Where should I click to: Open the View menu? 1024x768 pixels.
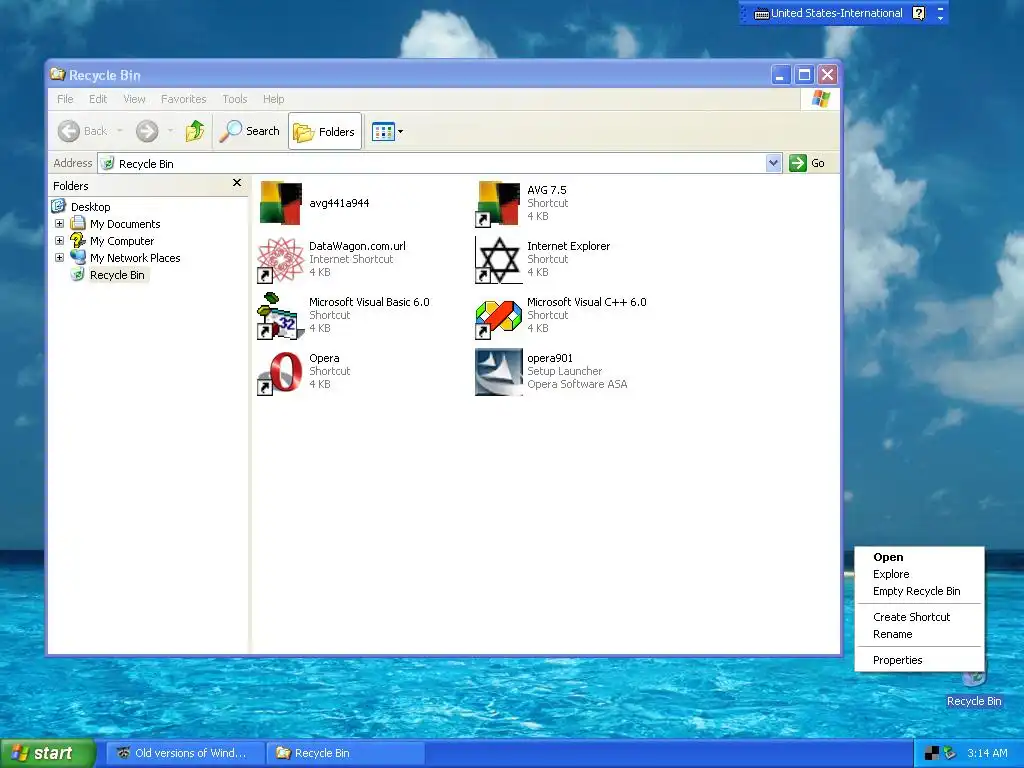tap(134, 99)
